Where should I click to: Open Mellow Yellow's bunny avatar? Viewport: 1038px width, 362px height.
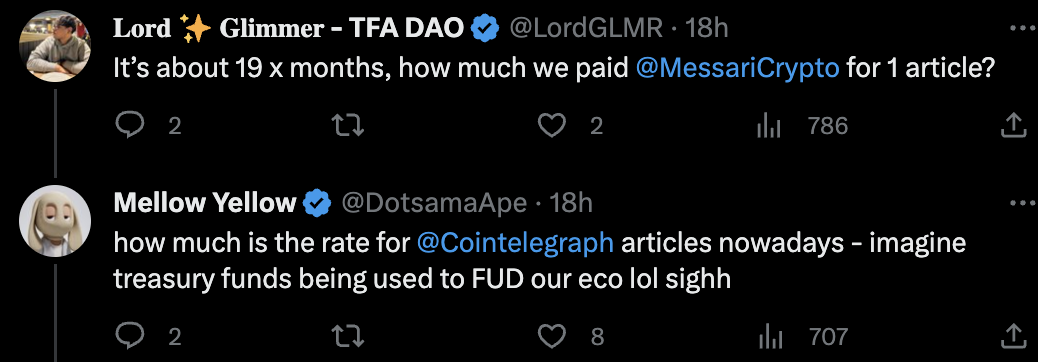tap(55, 220)
